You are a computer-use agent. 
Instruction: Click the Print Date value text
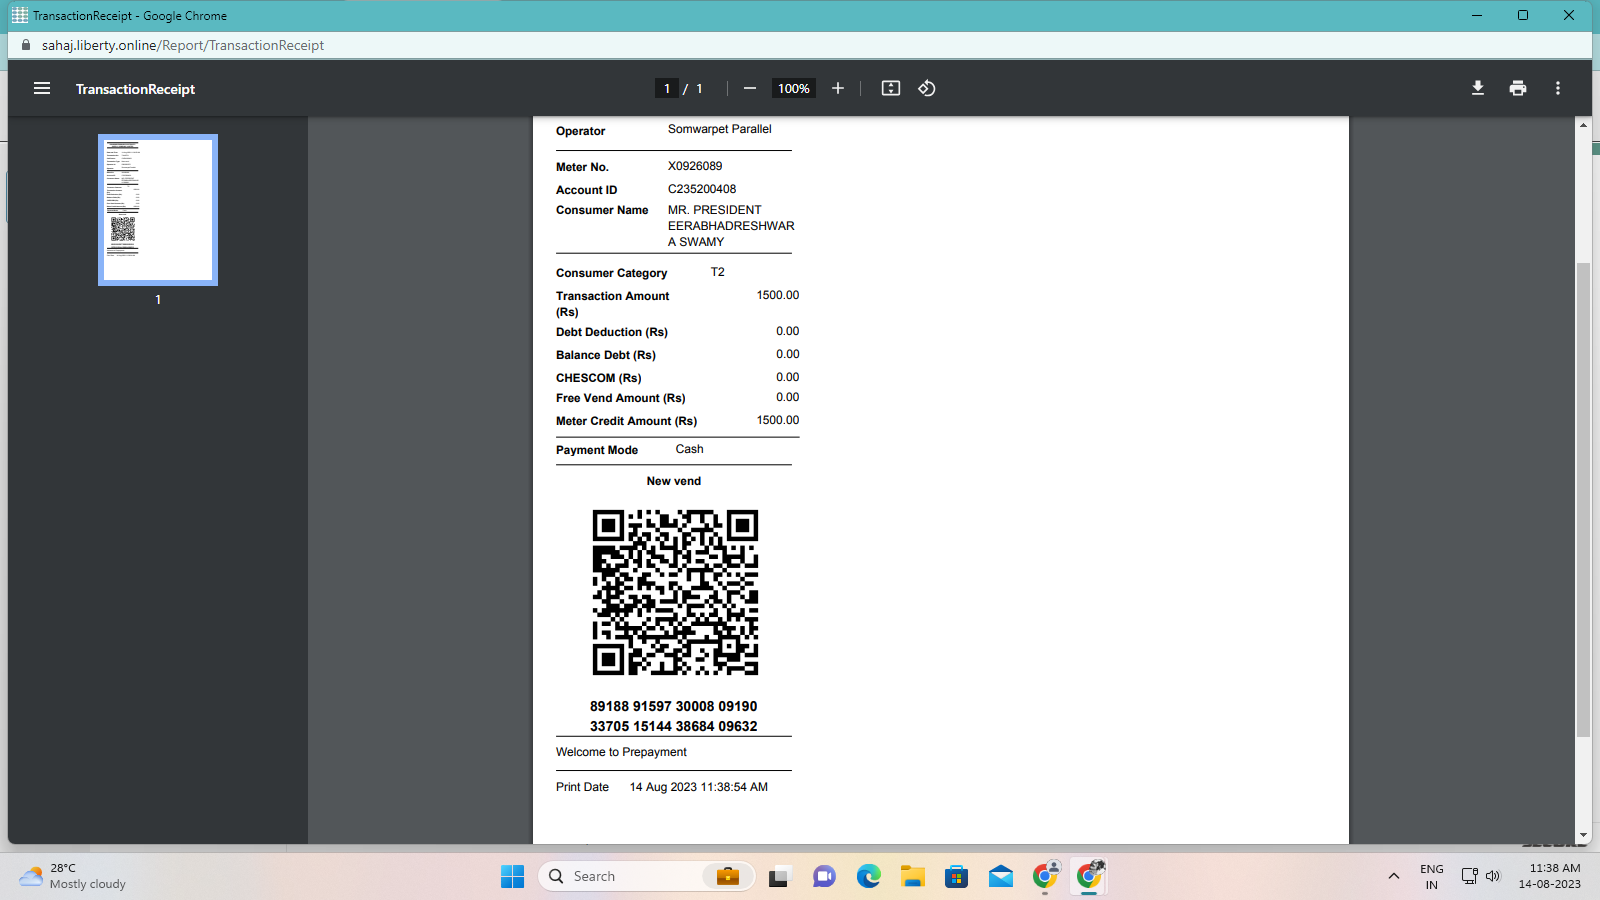coord(699,787)
